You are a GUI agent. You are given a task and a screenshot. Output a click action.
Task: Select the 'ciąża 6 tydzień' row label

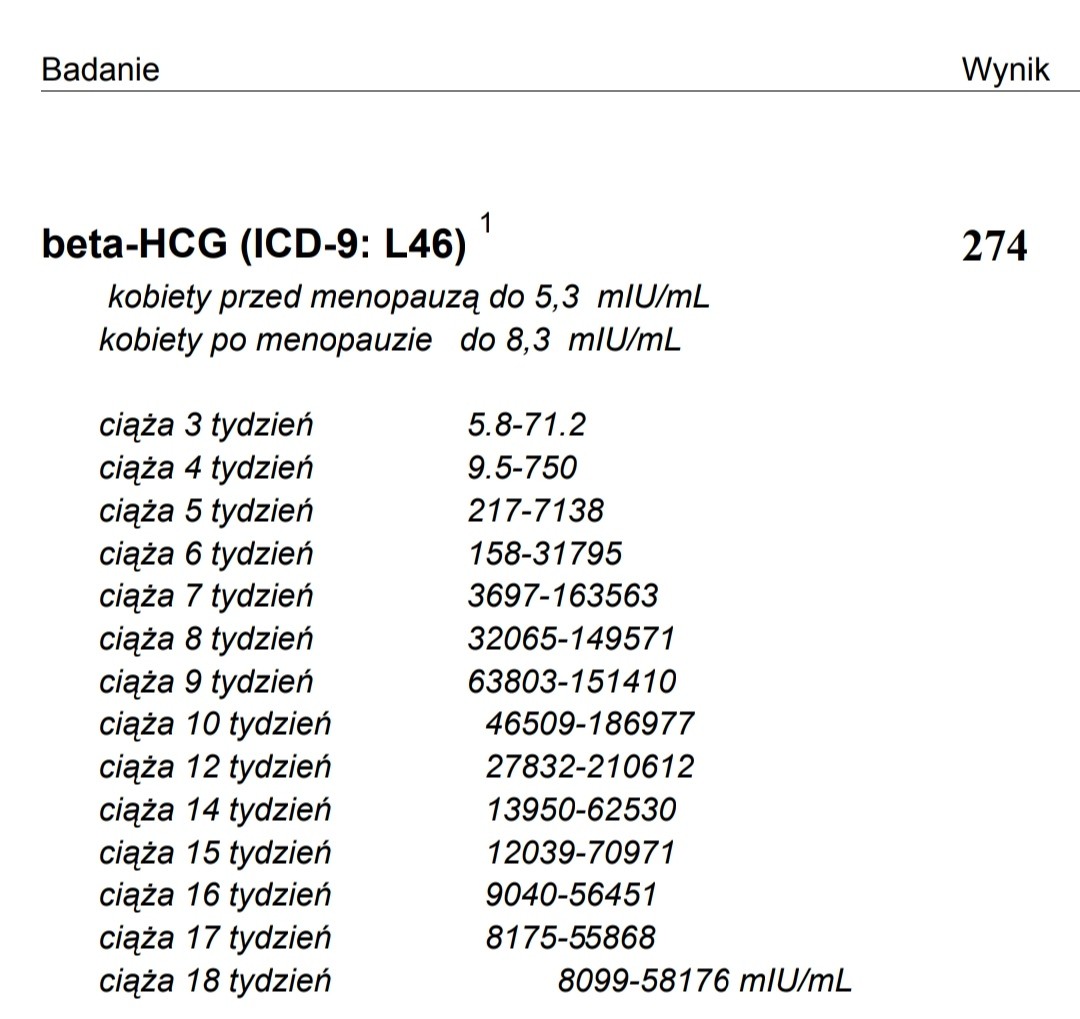(x=206, y=553)
